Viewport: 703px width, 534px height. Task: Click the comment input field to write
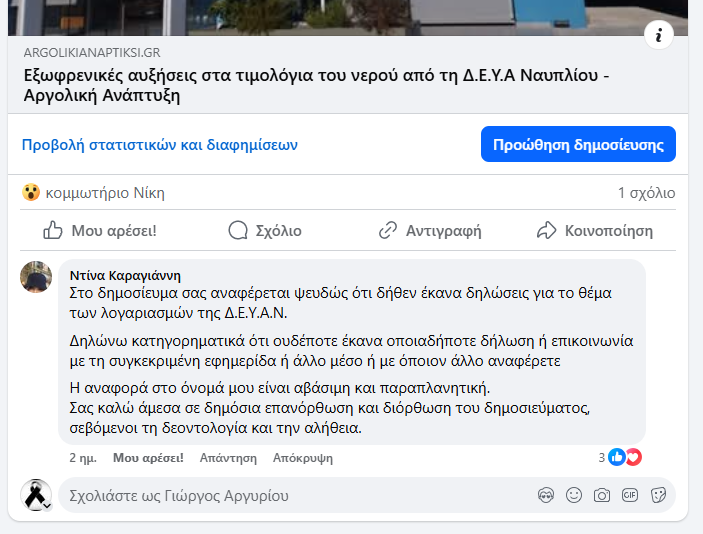coord(290,496)
